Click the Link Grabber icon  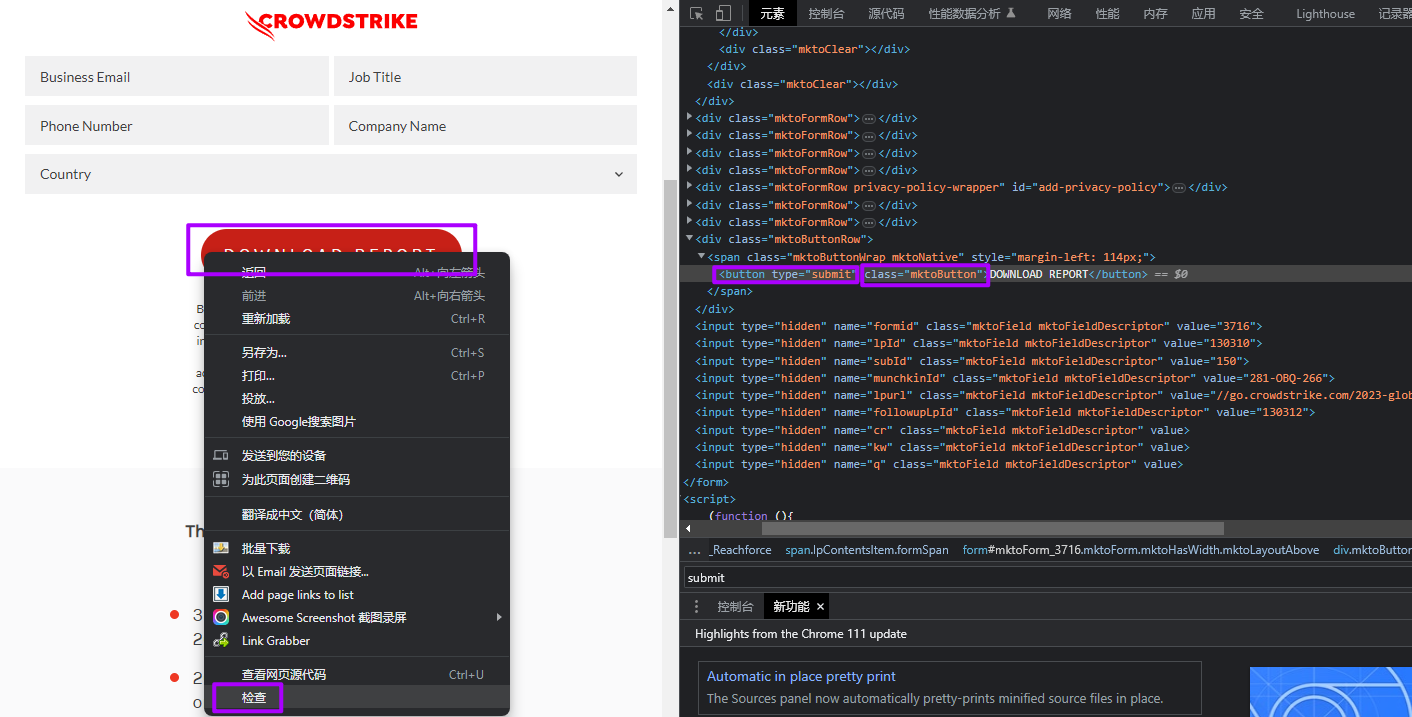tap(221, 640)
